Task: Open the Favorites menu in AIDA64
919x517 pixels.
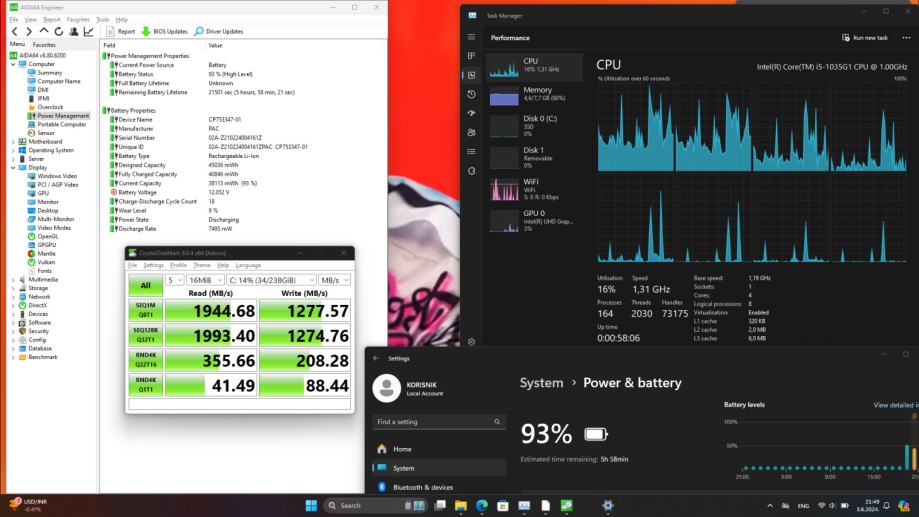Action: [x=78, y=20]
